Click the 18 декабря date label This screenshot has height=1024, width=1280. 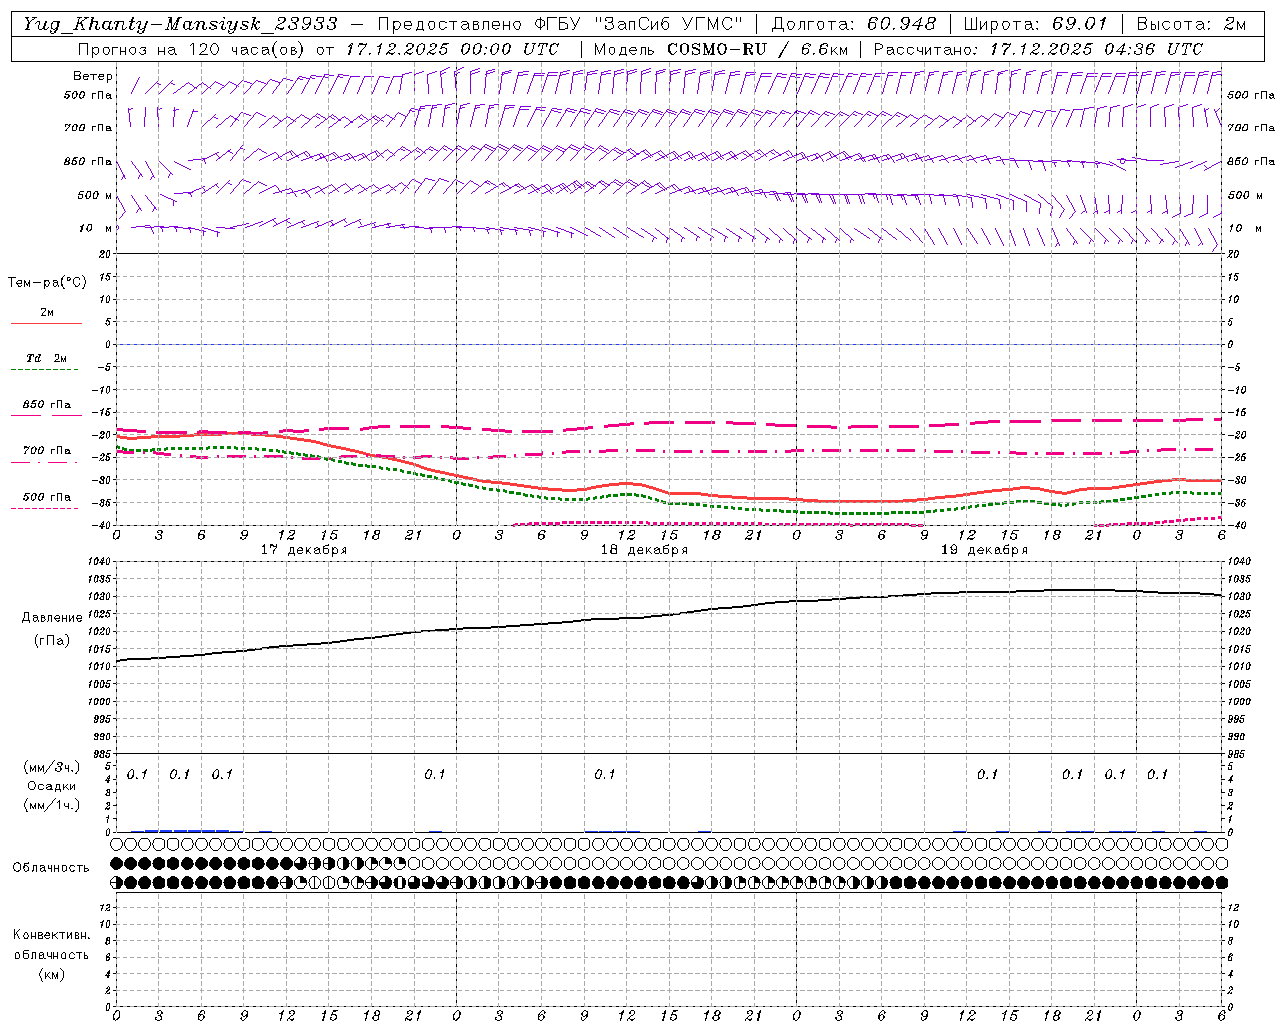644,550
